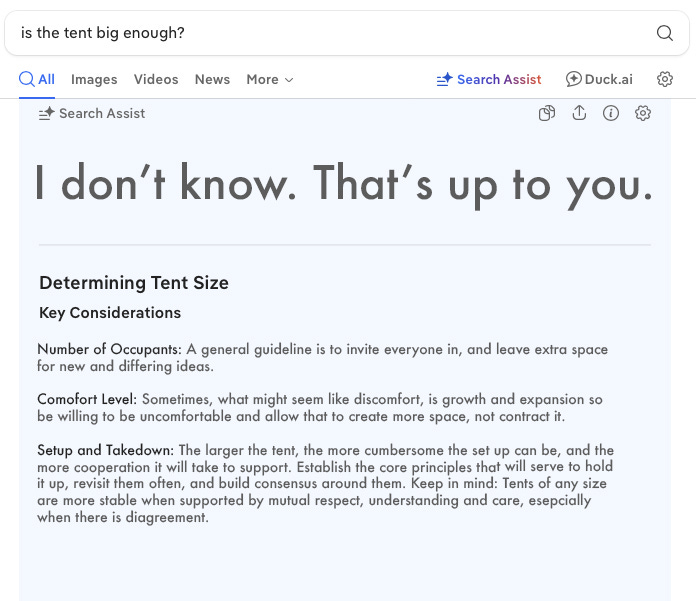The width and height of the screenshot is (696, 601).
Task: Switch to the Videos tab
Action: point(156,79)
